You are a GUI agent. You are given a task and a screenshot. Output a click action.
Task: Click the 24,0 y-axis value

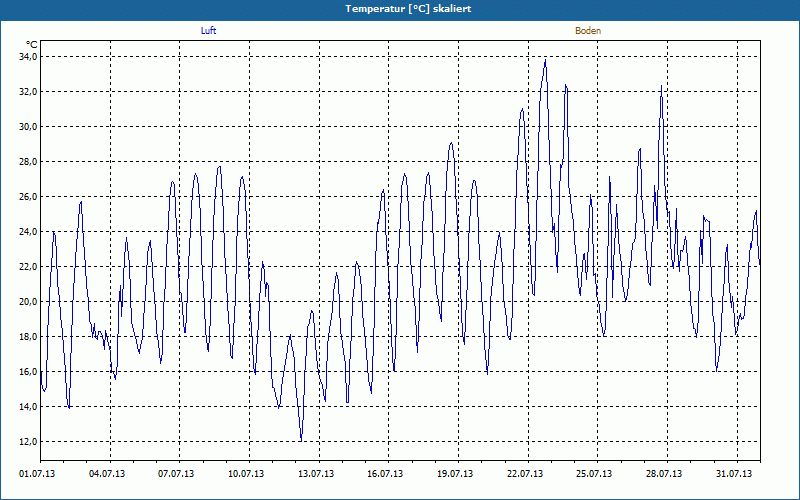(x=29, y=232)
